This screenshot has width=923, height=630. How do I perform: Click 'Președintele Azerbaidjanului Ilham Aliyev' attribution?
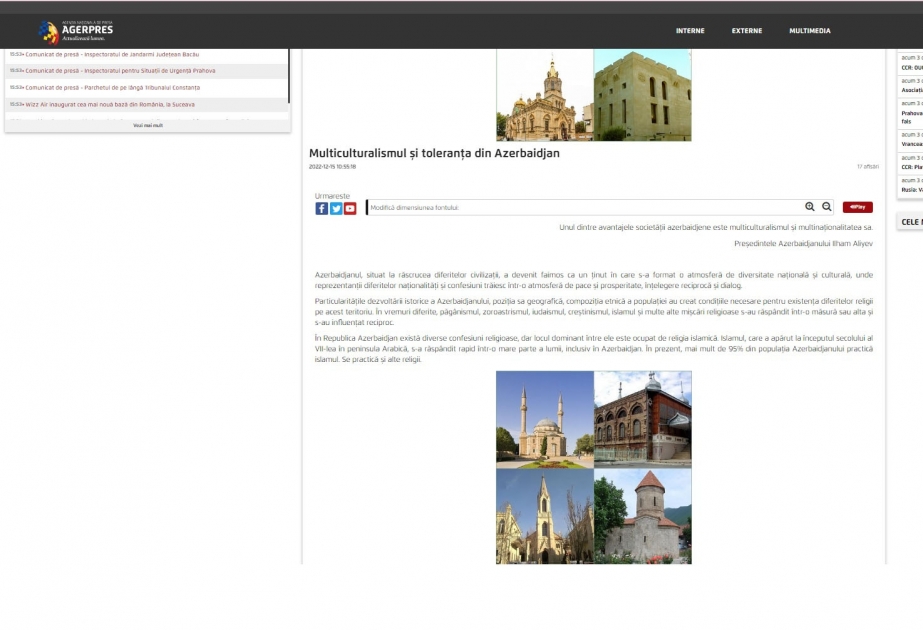coord(804,243)
